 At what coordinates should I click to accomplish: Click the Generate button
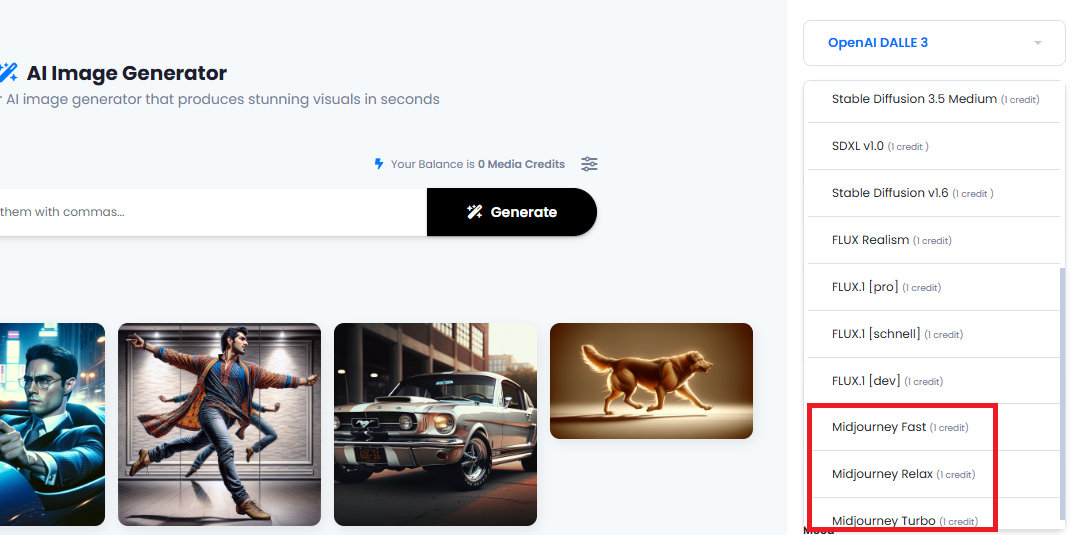[x=511, y=212]
